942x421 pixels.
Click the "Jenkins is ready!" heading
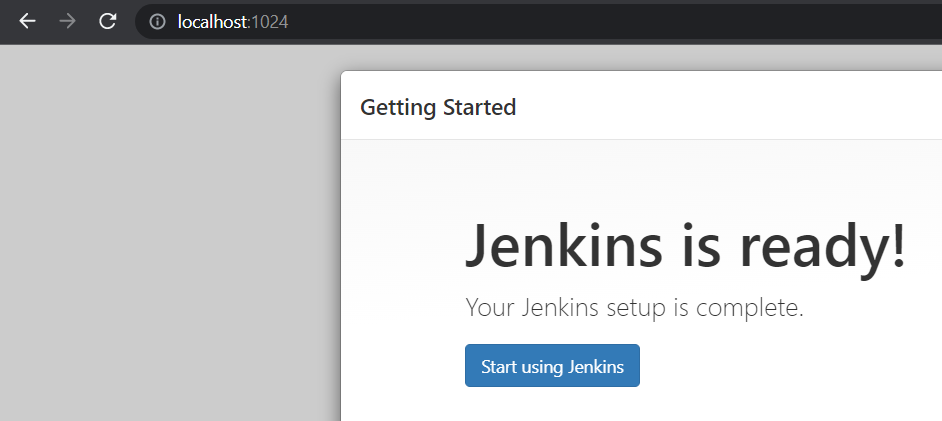click(686, 246)
